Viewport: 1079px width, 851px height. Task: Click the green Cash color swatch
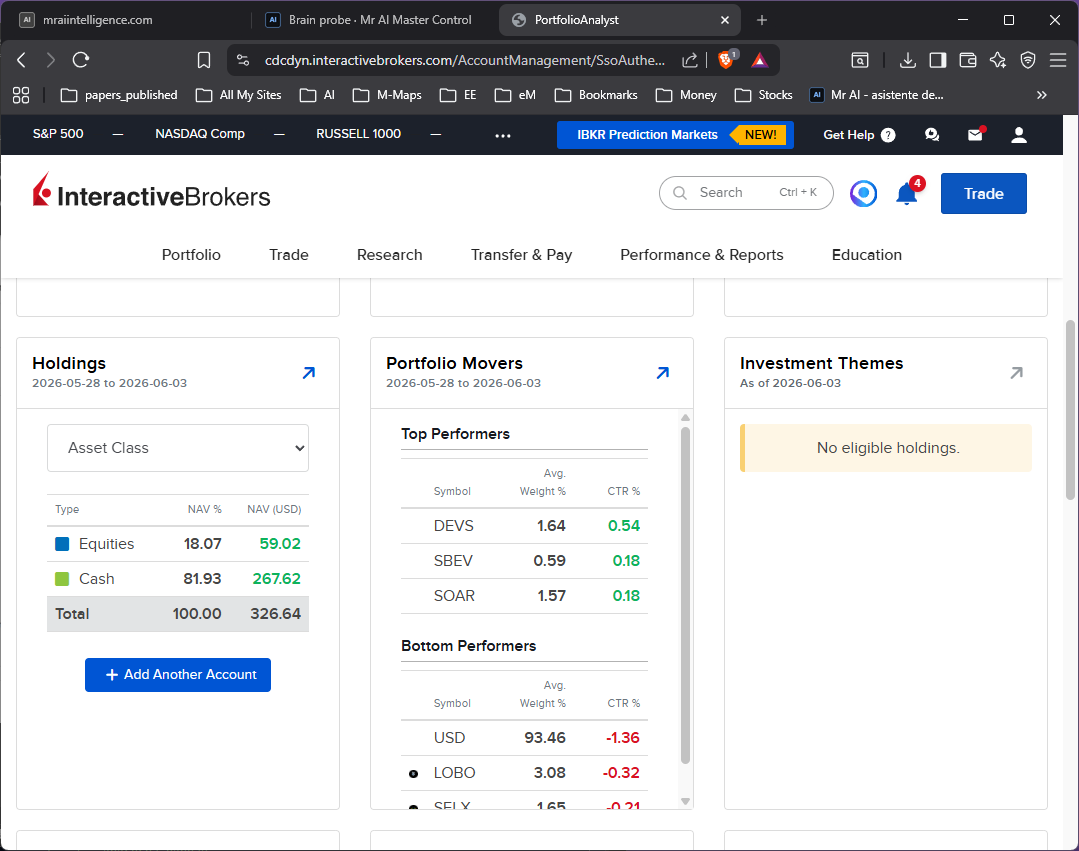pos(62,579)
